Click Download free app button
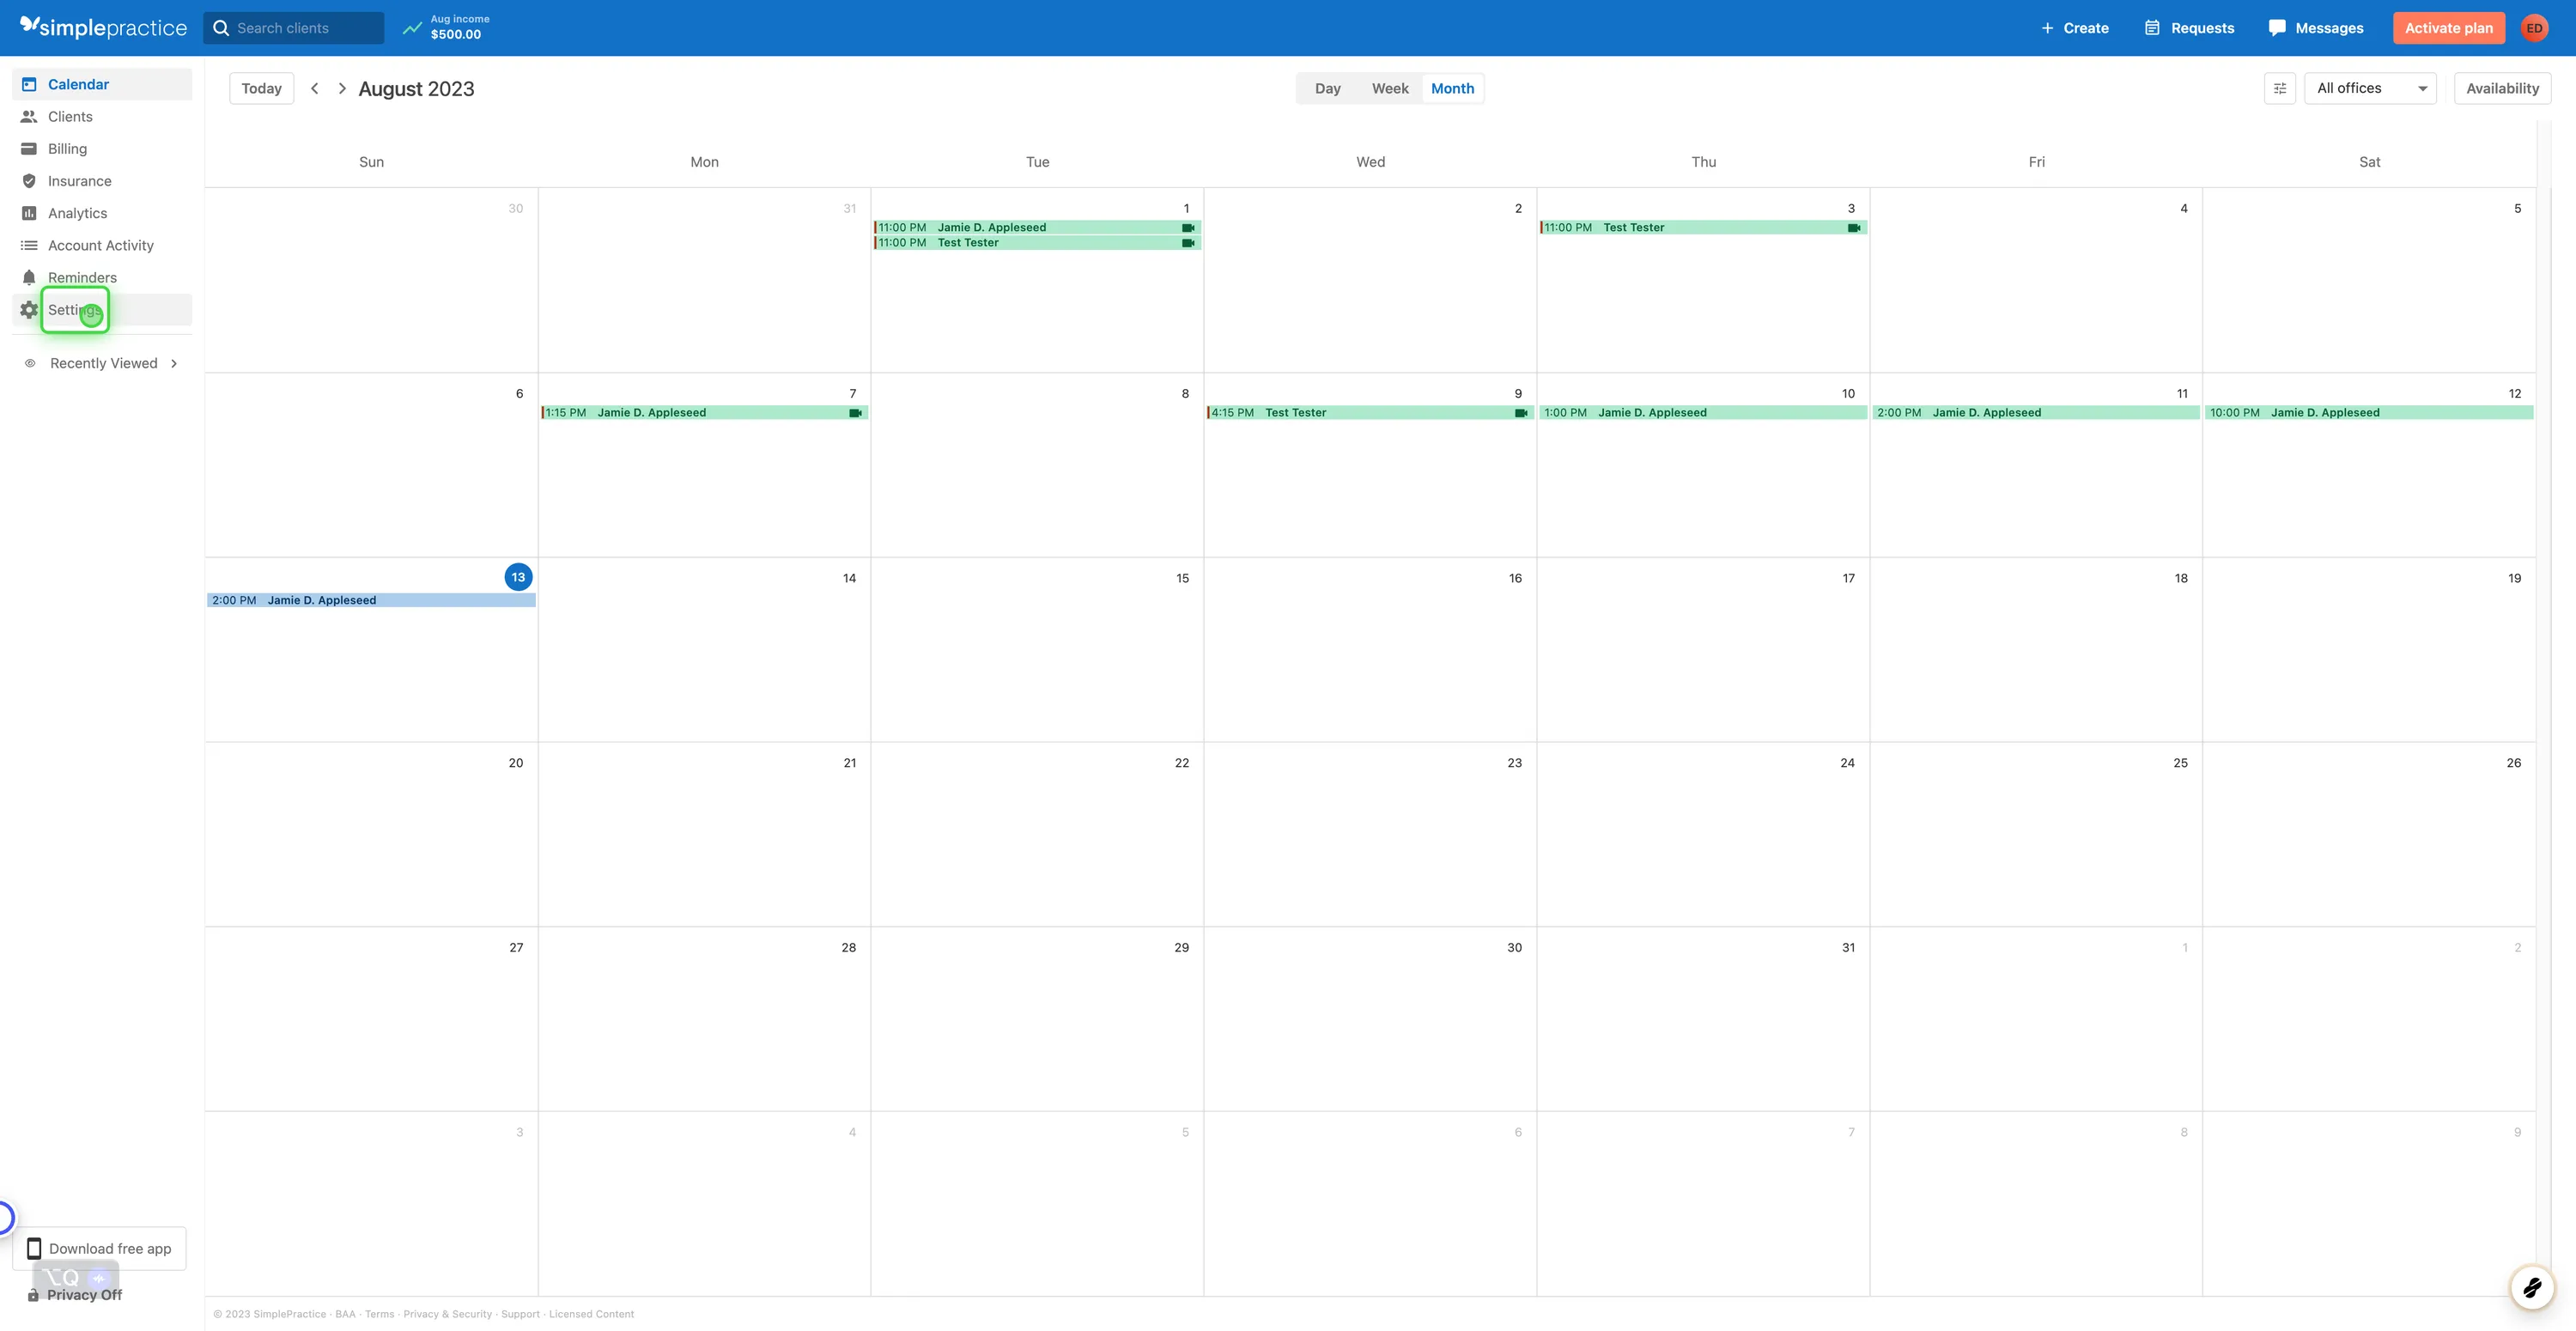The width and height of the screenshot is (2576, 1331). pyautogui.click(x=99, y=1248)
